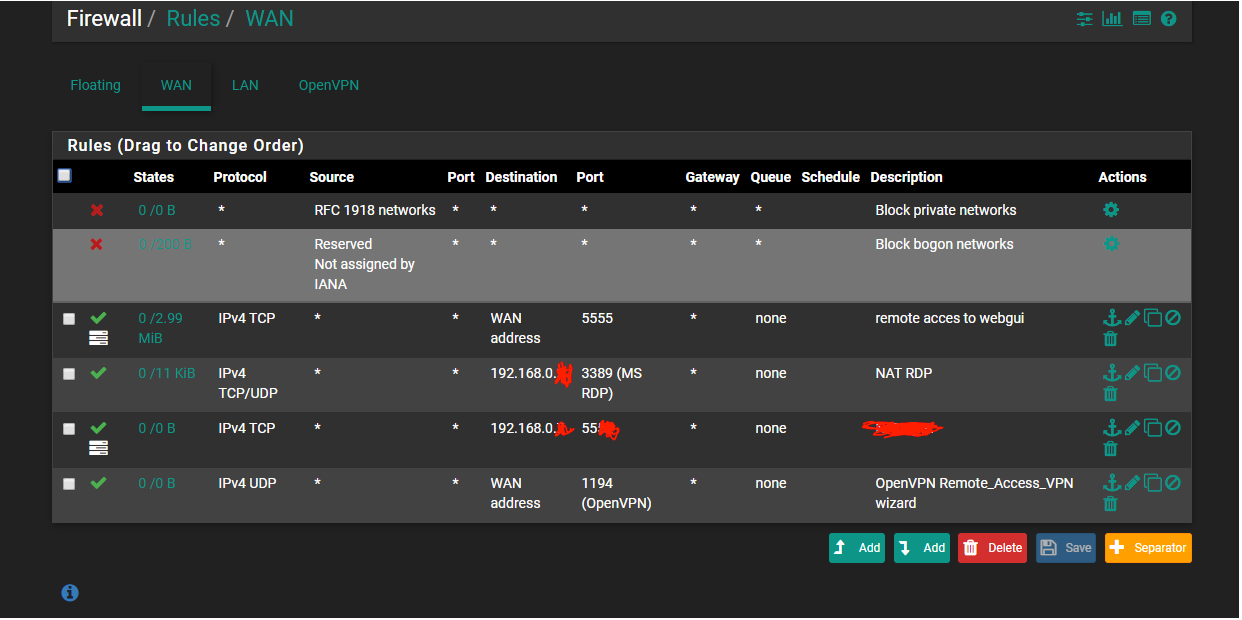Screen dimensions: 1242x620
Task: Open the OpenVPN tab
Action: click(x=329, y=85)
